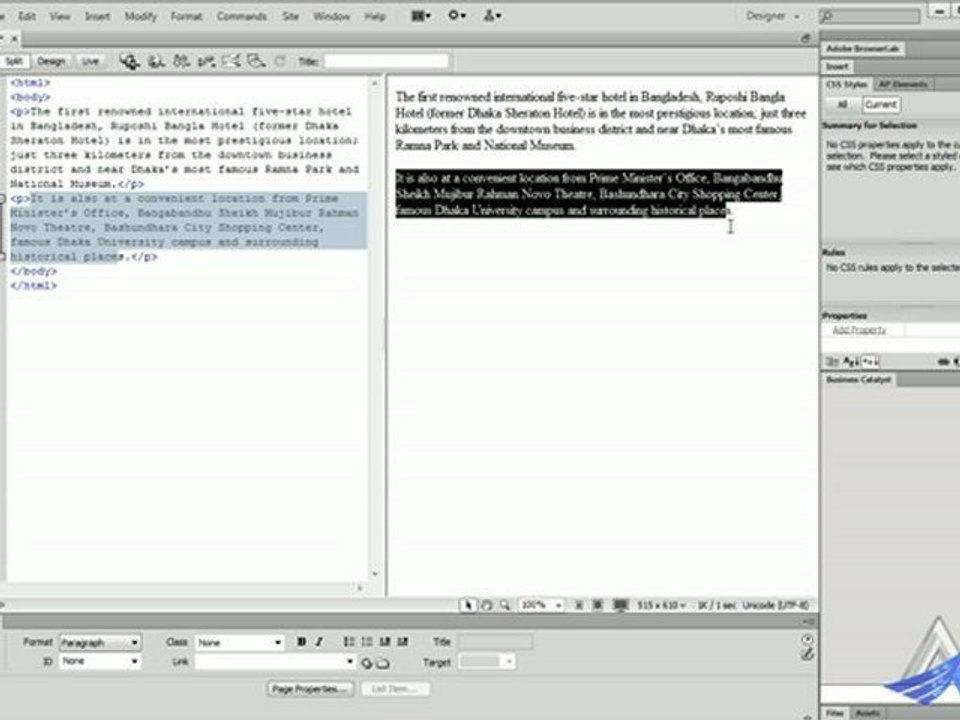Select the pointer Select tool in status bar
Image resolution: width=960 pixels, height=720 pixels.
pyautogui.click(x=468, y=606)
